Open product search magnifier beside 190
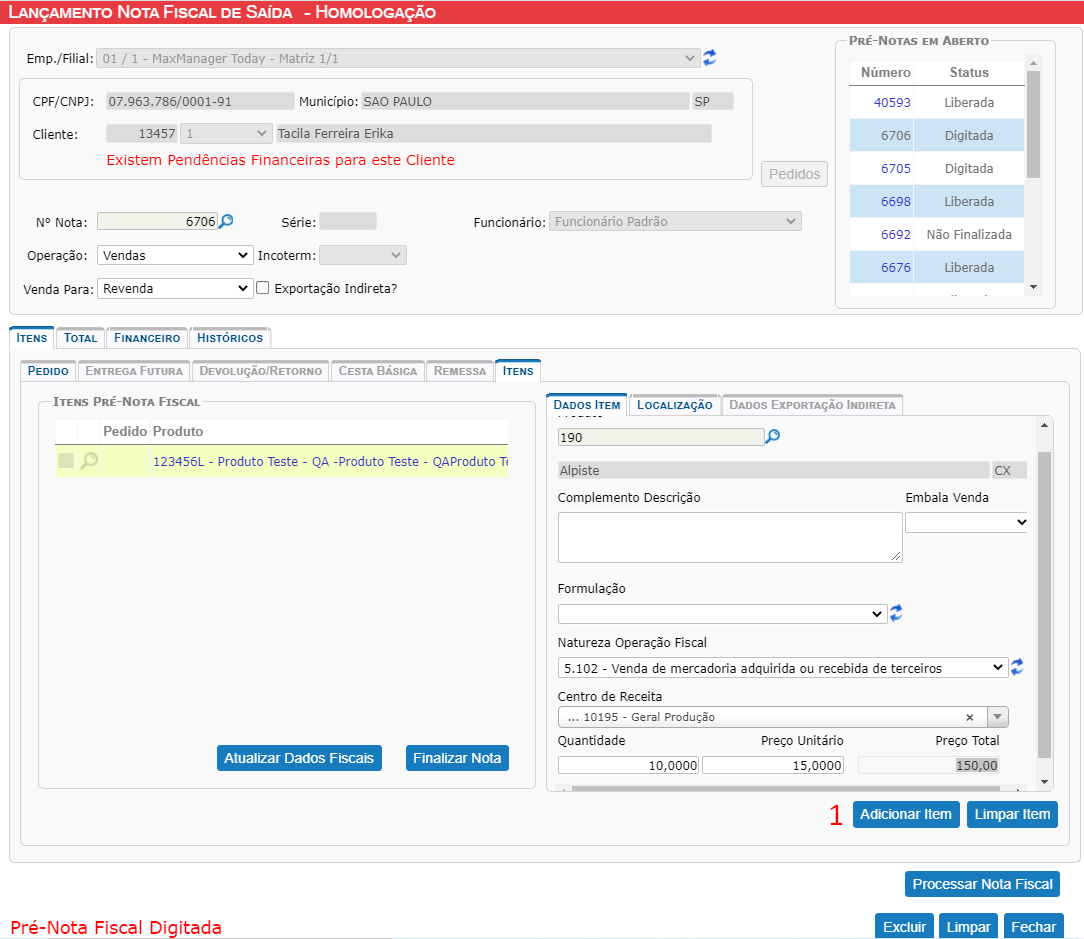1084x939 pixels. [x=772, y=436]
